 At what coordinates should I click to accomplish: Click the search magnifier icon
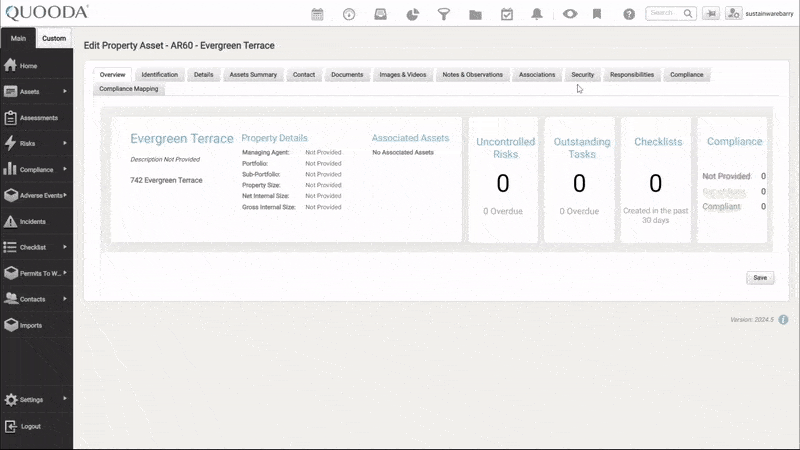[x=688, y=13]
